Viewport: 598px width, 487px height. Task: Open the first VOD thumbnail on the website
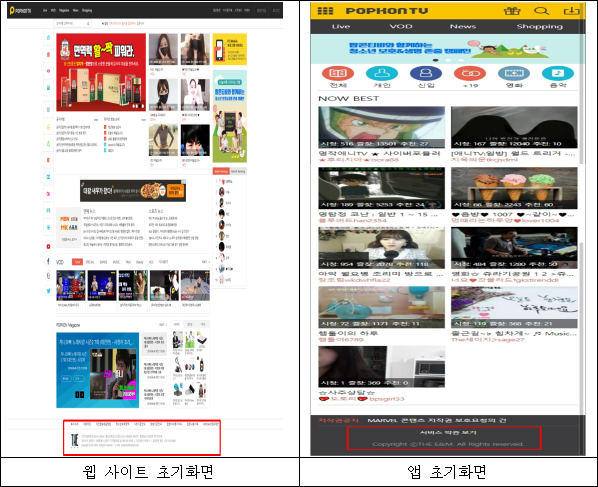[x=71, y=285]
